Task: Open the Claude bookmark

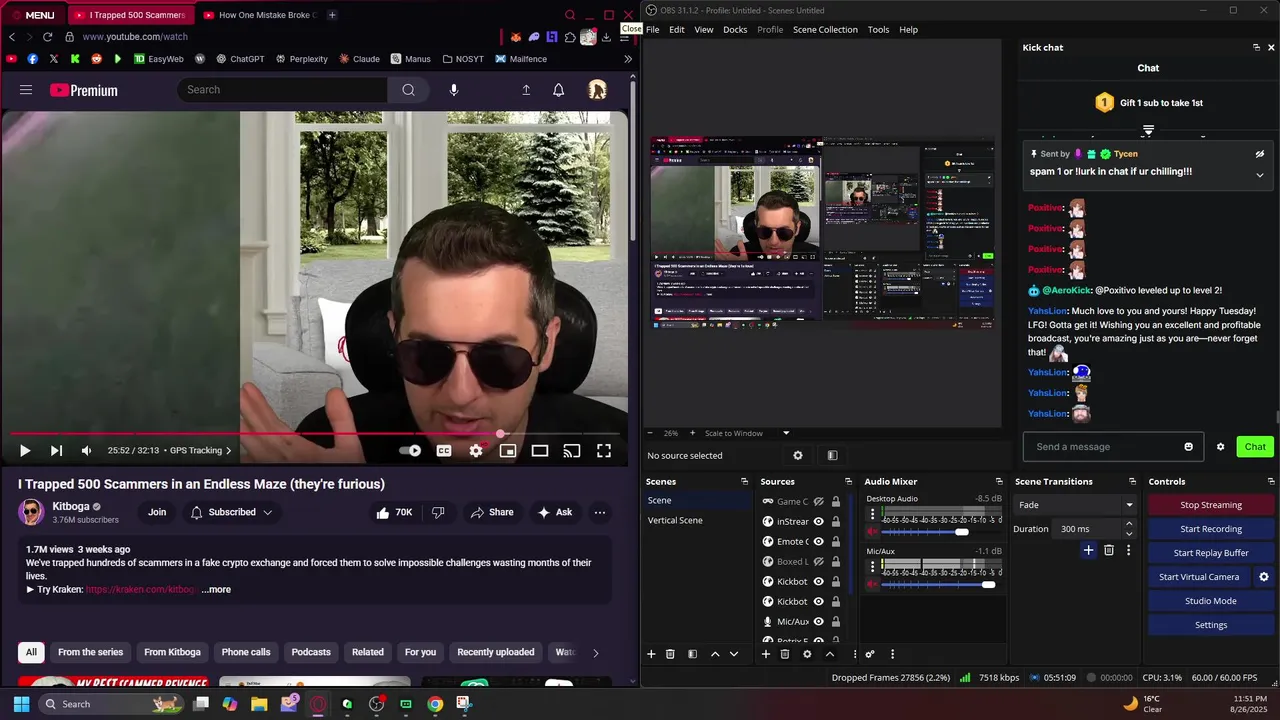Action: (x=359, y=59)
